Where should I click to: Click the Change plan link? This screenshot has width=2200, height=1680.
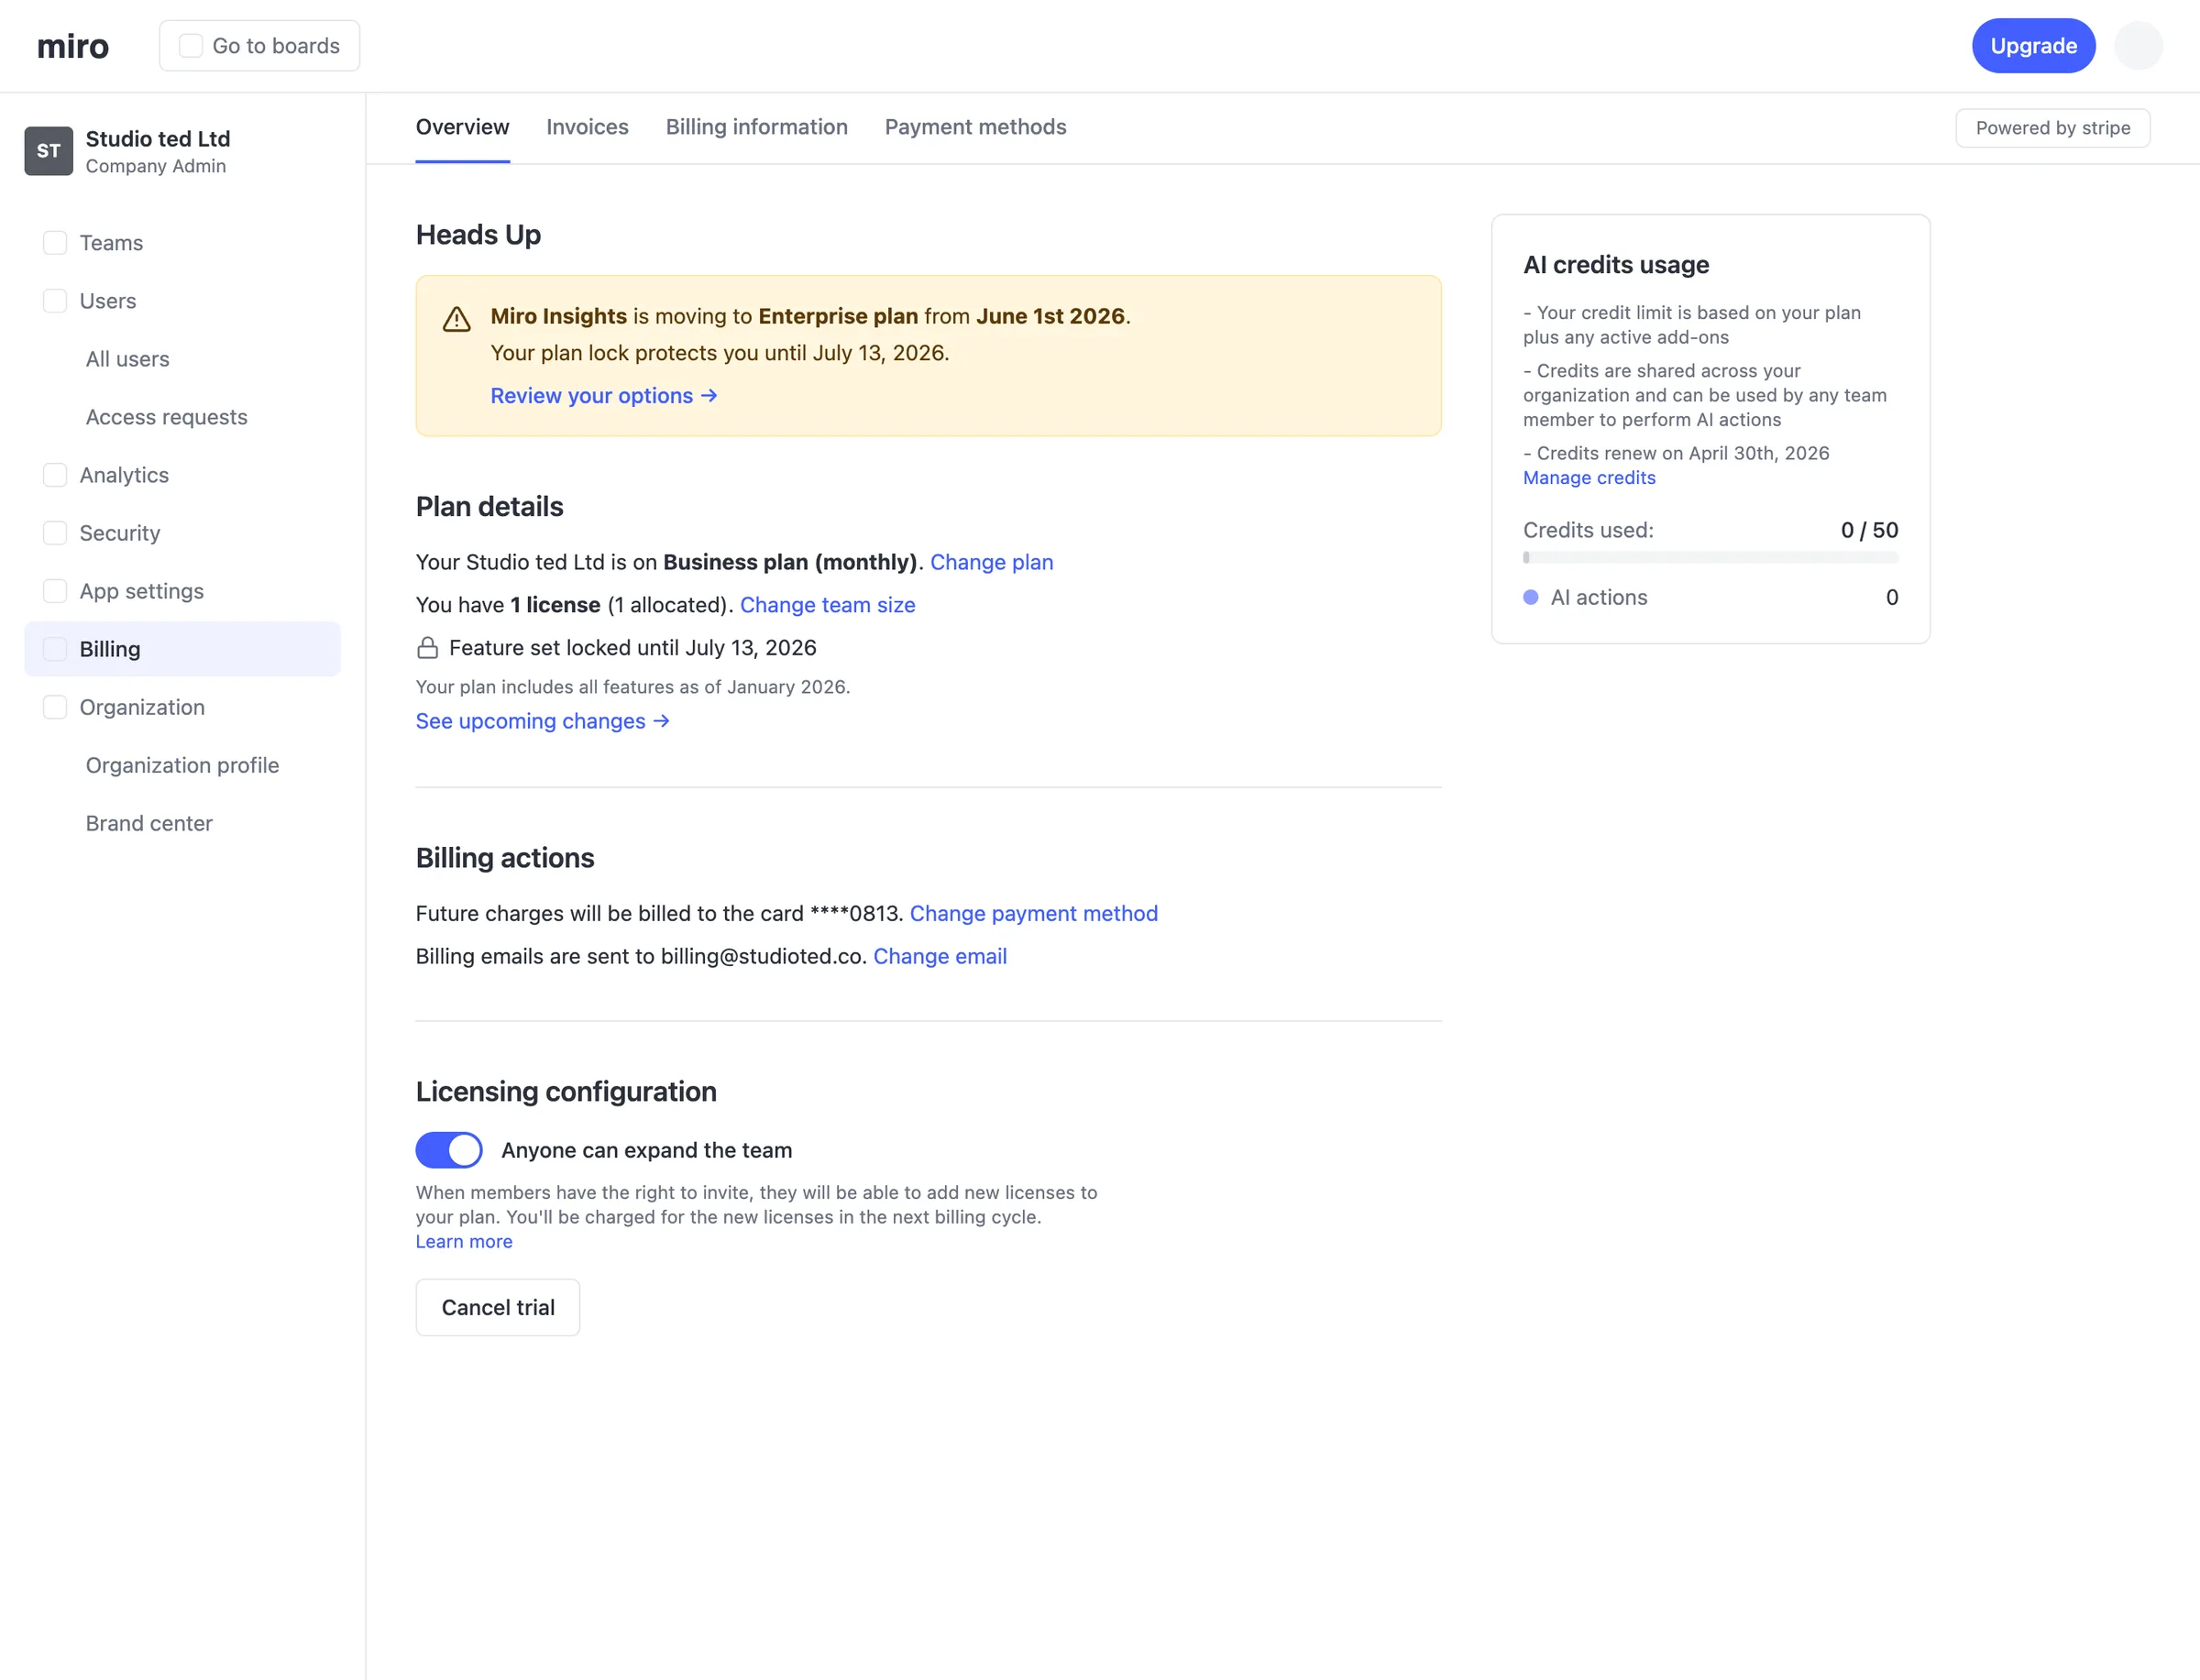click(991, 562)
